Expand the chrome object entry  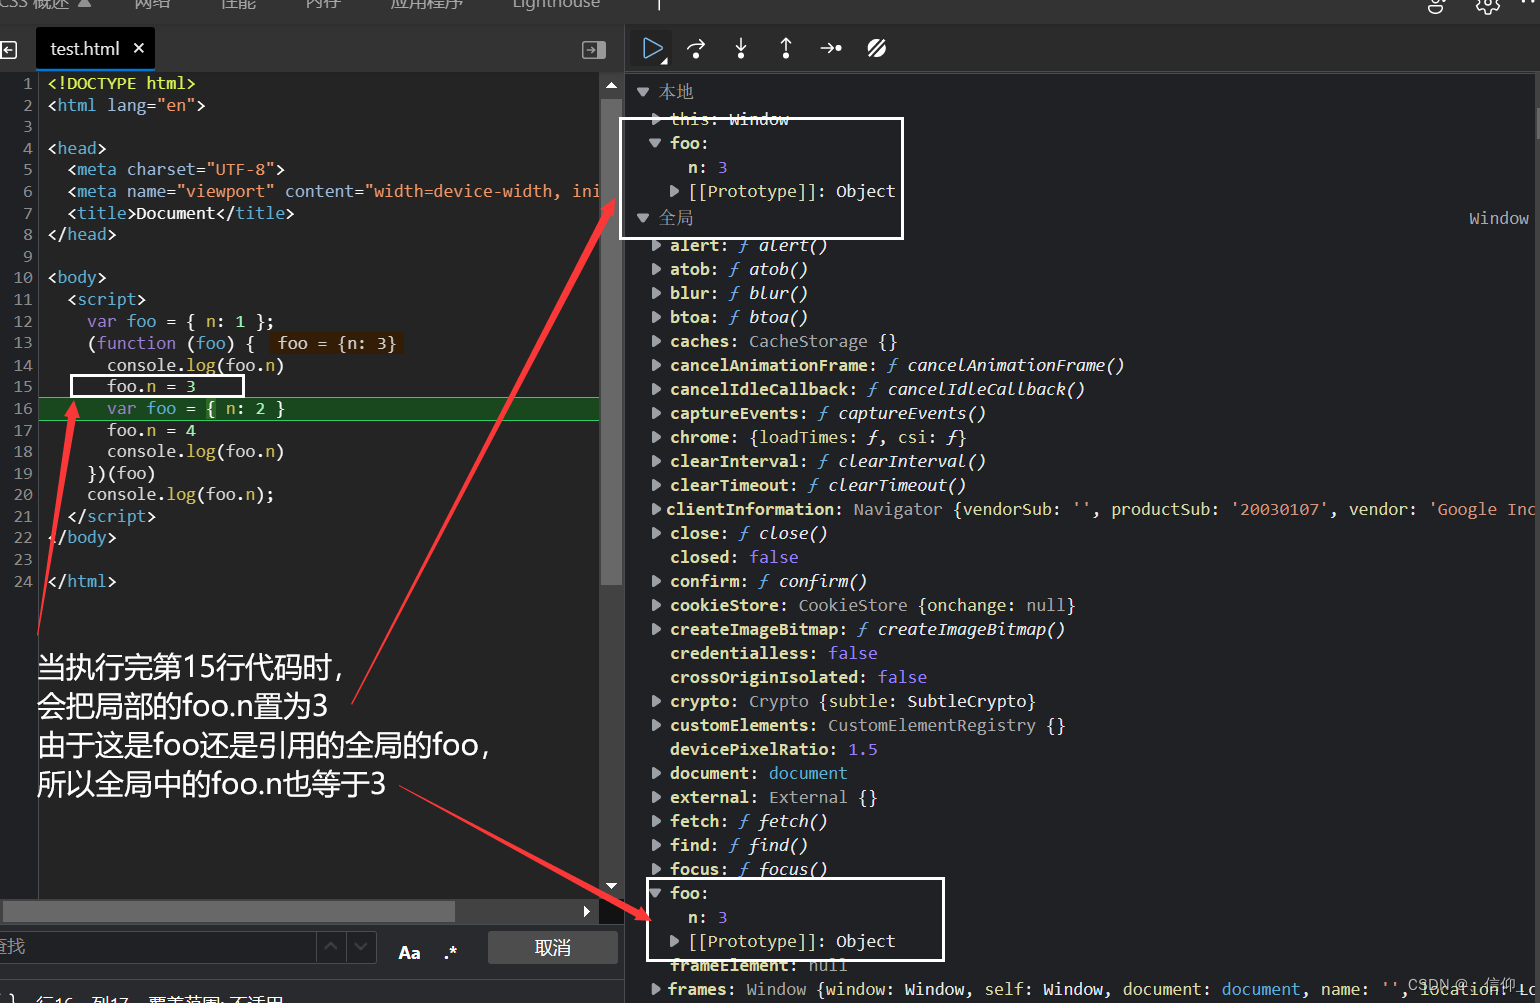pyautogui.click(x=656, y=437)
